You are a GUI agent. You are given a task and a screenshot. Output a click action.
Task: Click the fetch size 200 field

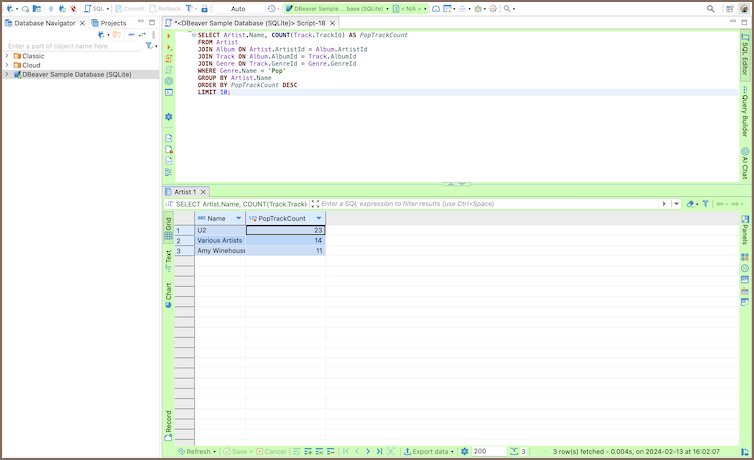pos(487,452)
